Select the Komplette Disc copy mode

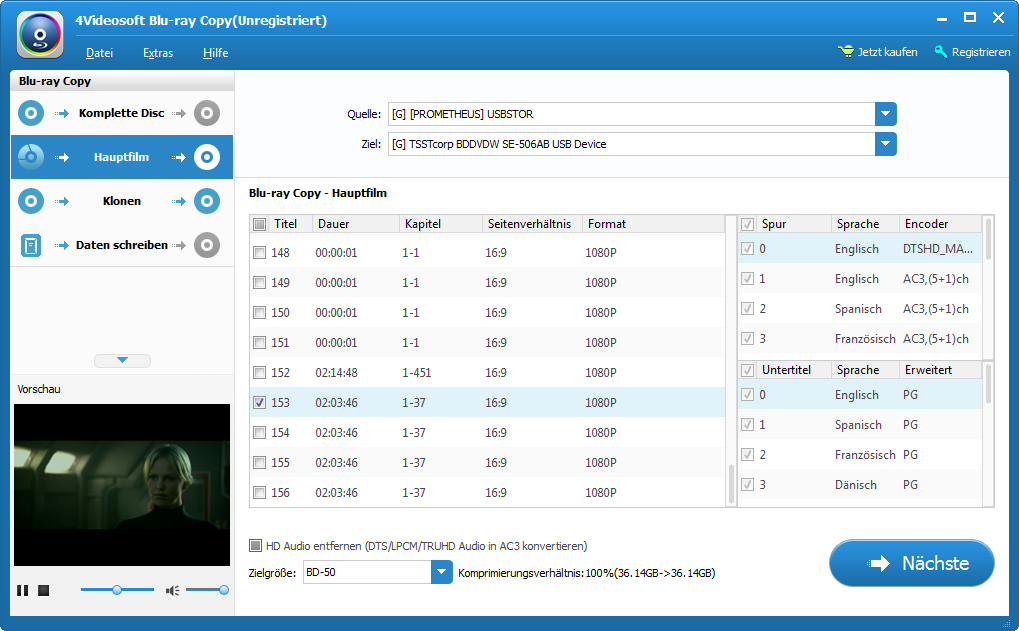(x=121, y=113)
